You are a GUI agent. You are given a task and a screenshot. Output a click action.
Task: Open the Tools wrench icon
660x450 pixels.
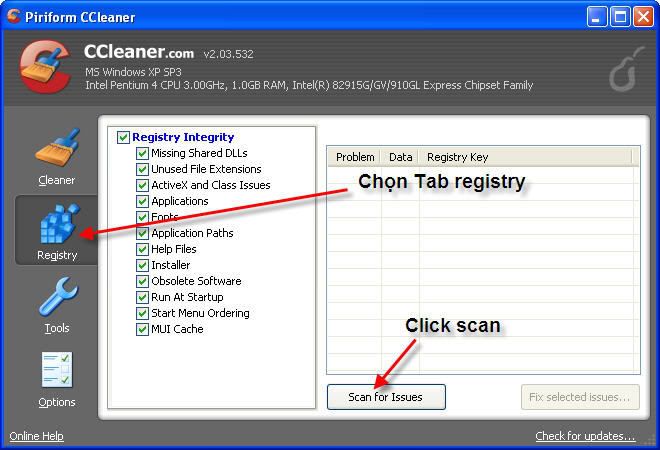point(58,297)
